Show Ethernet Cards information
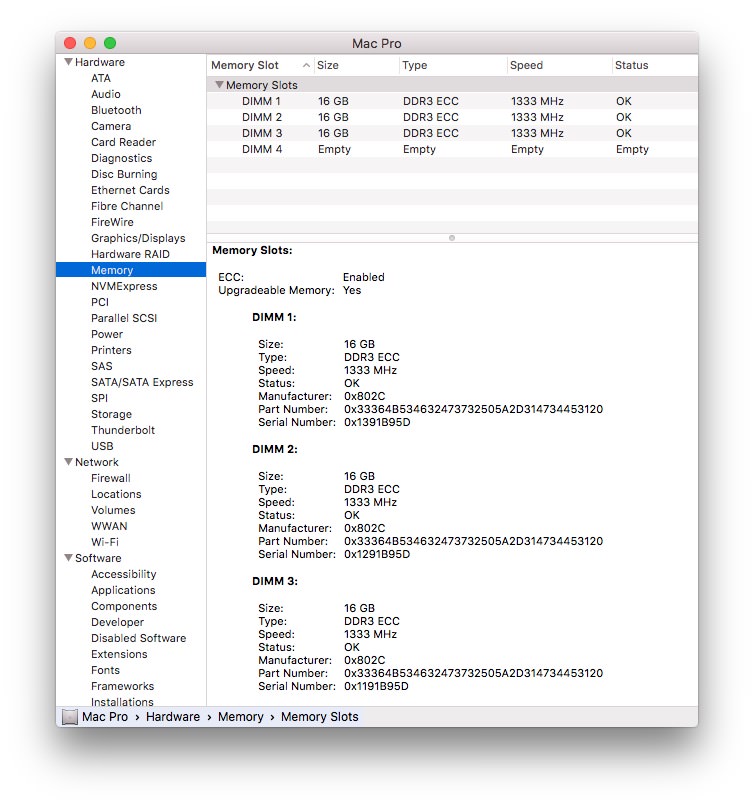754x807 pixels. 130,190
